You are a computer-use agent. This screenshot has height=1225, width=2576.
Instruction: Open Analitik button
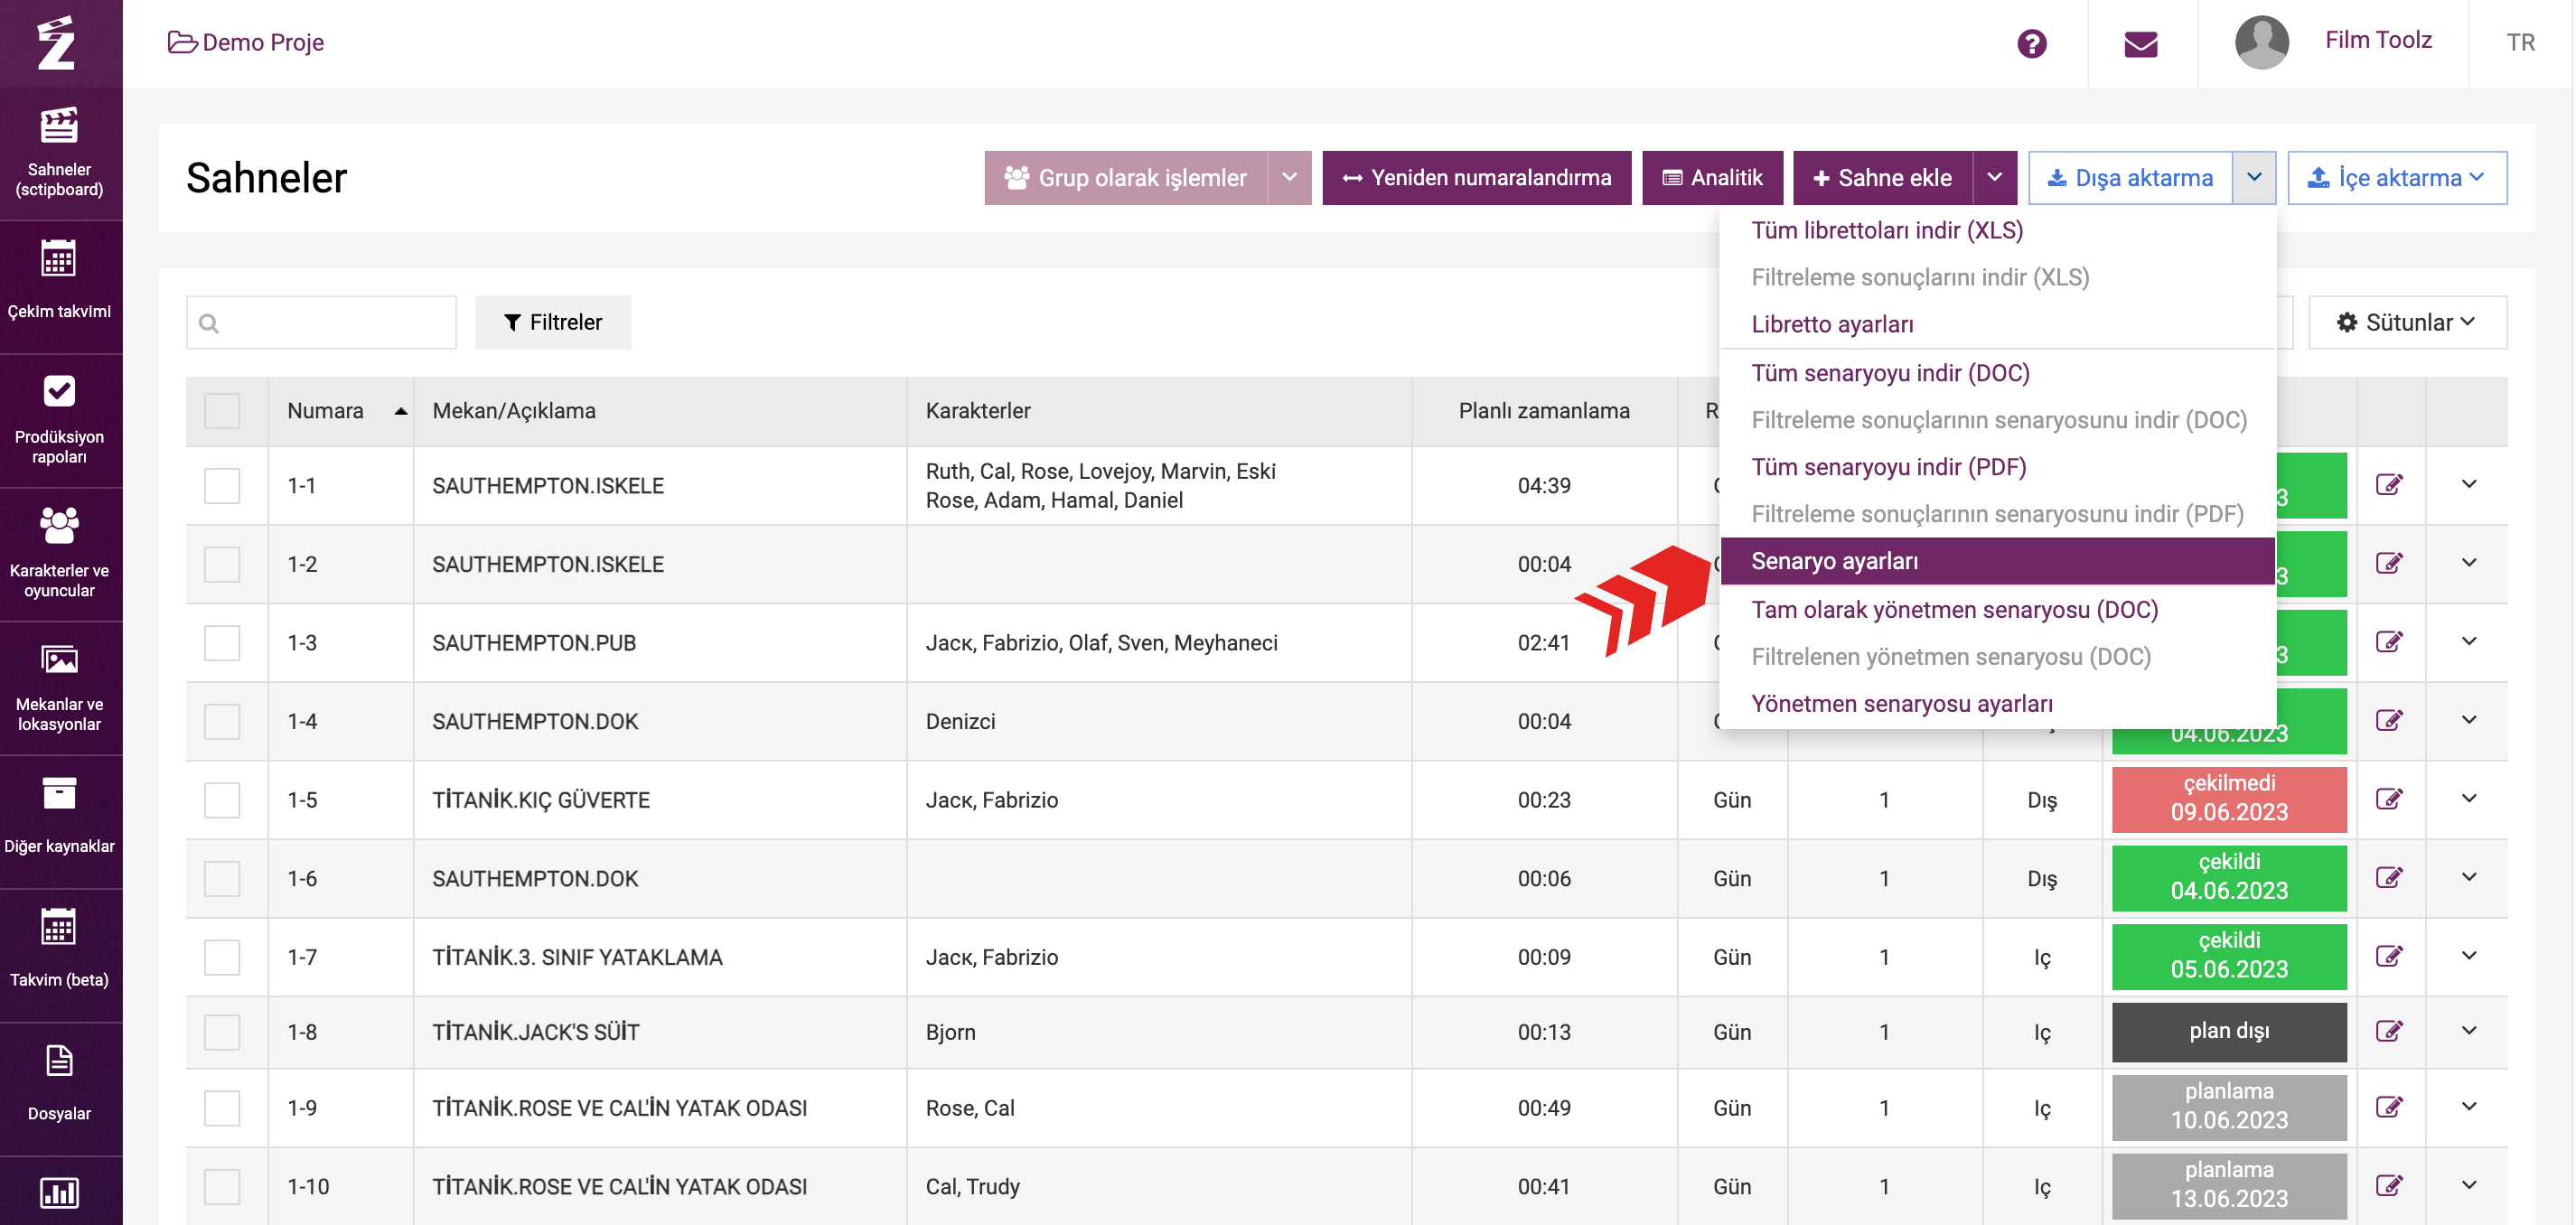click(1712, 178)
